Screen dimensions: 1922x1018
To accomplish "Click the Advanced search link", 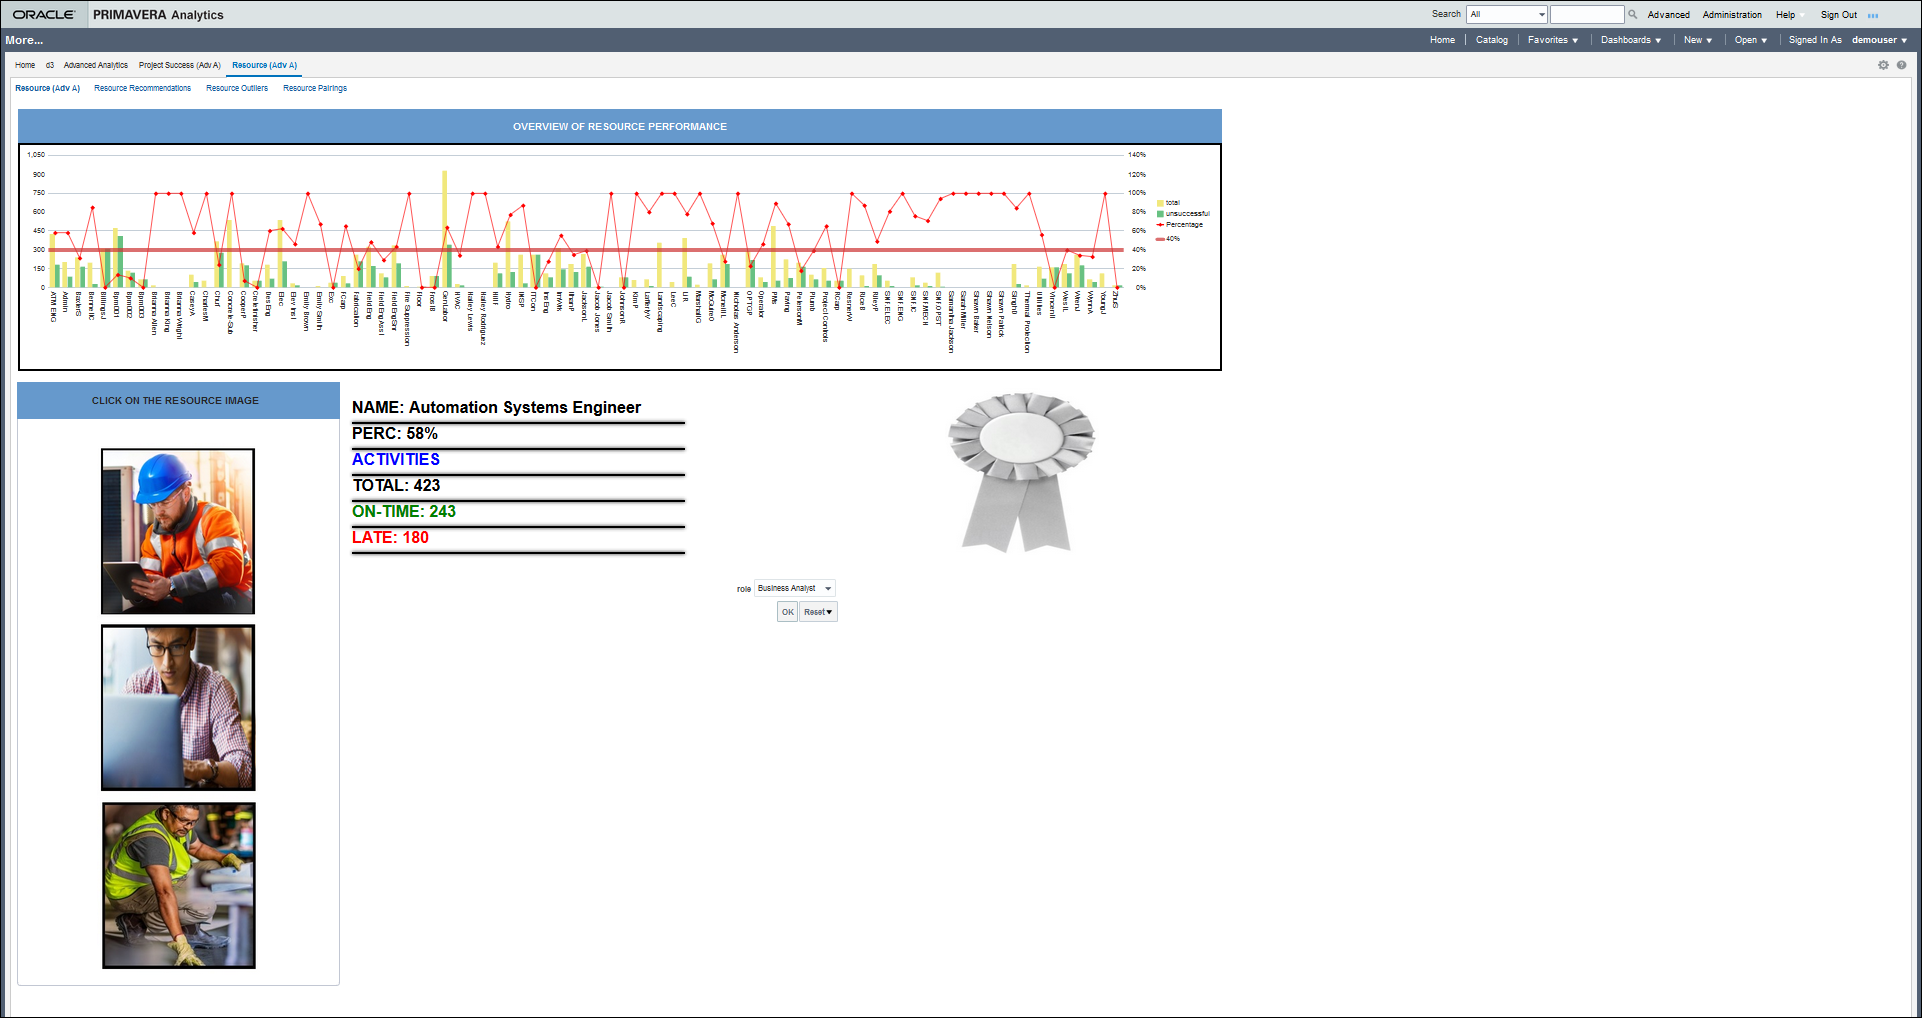I will click(x=1669, y=15).
